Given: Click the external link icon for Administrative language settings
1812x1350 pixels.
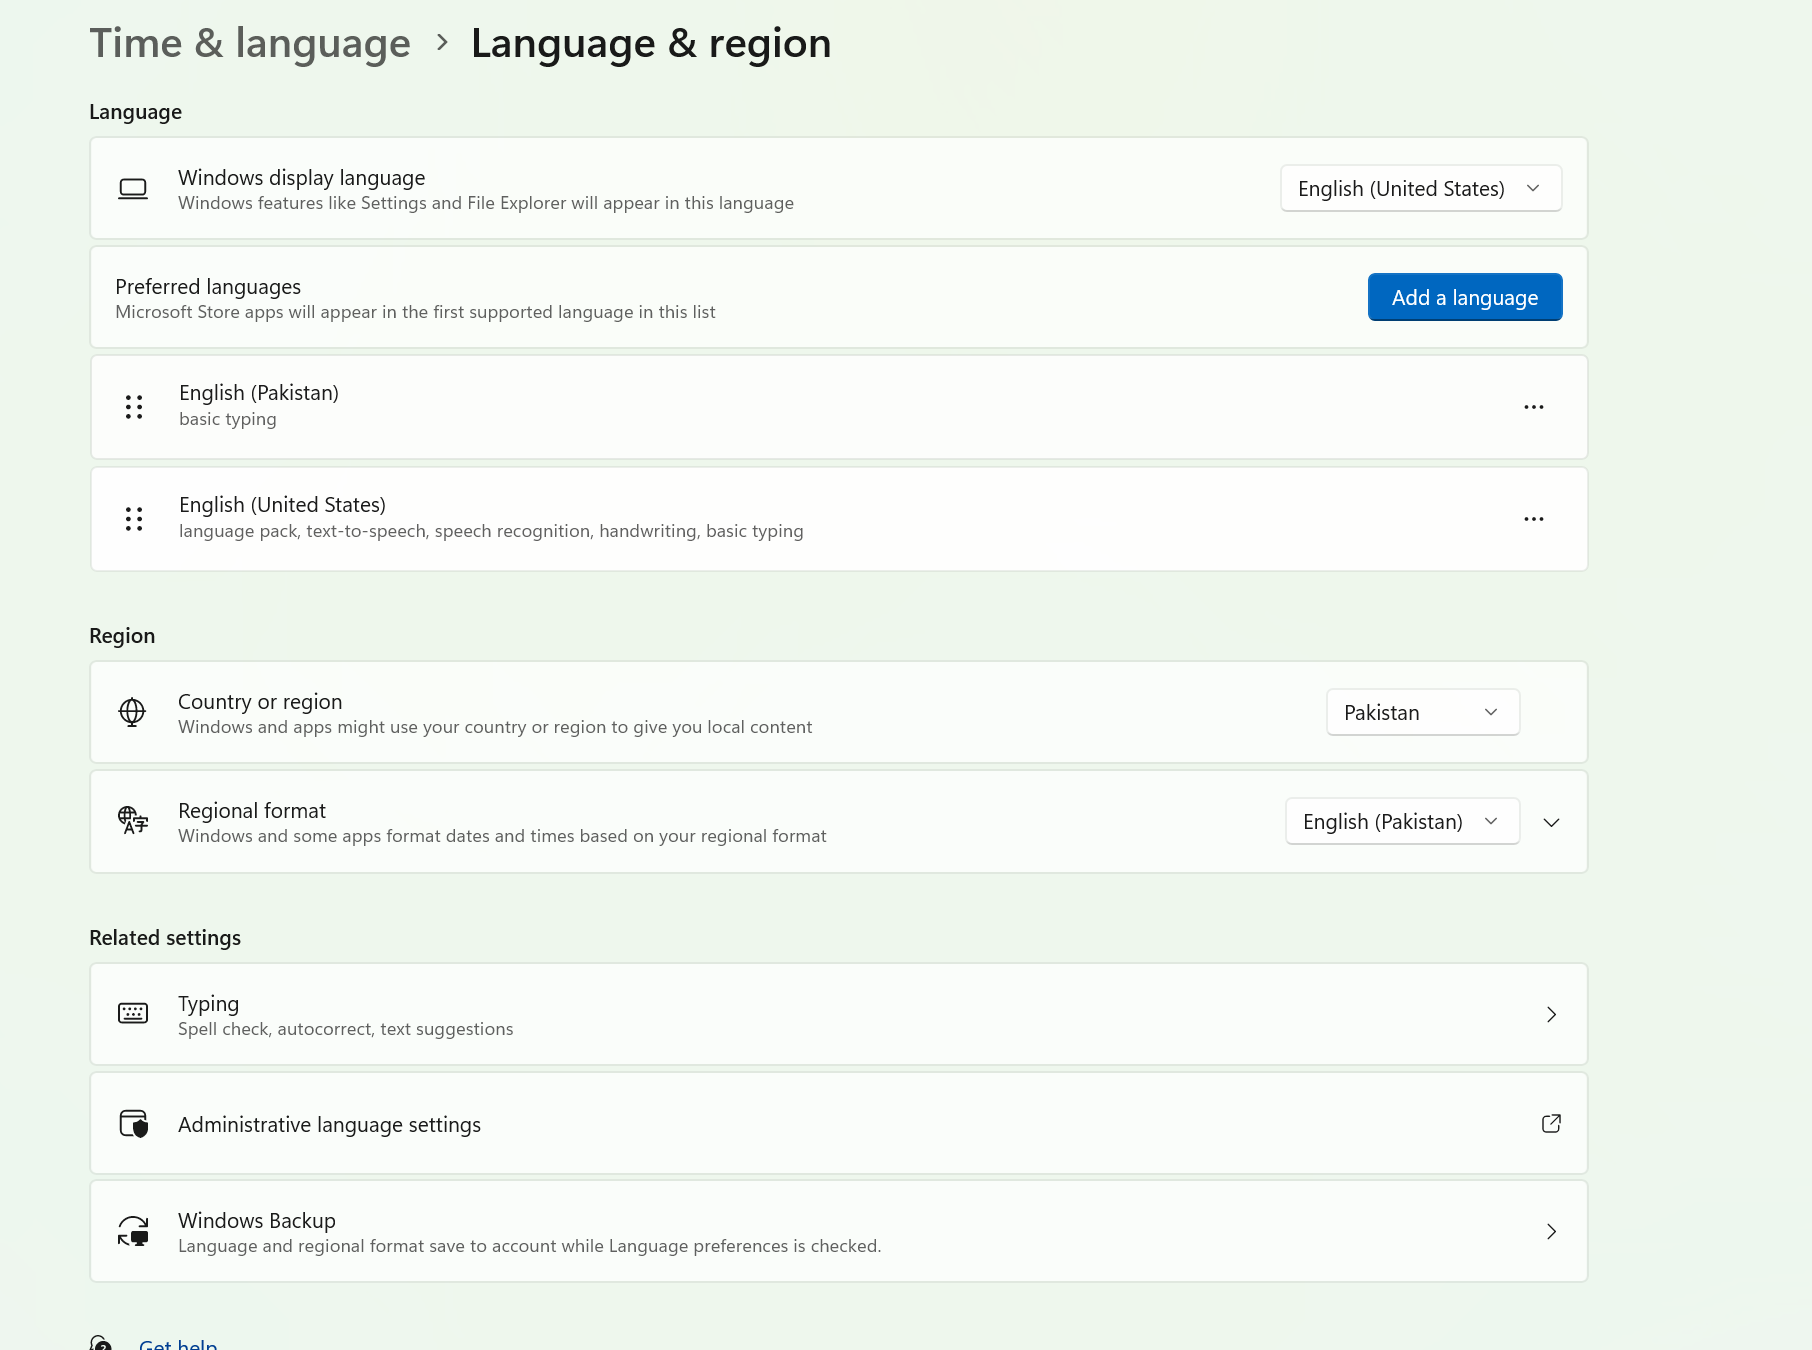Looking at the screenshot, I should click(1552, 1123).
